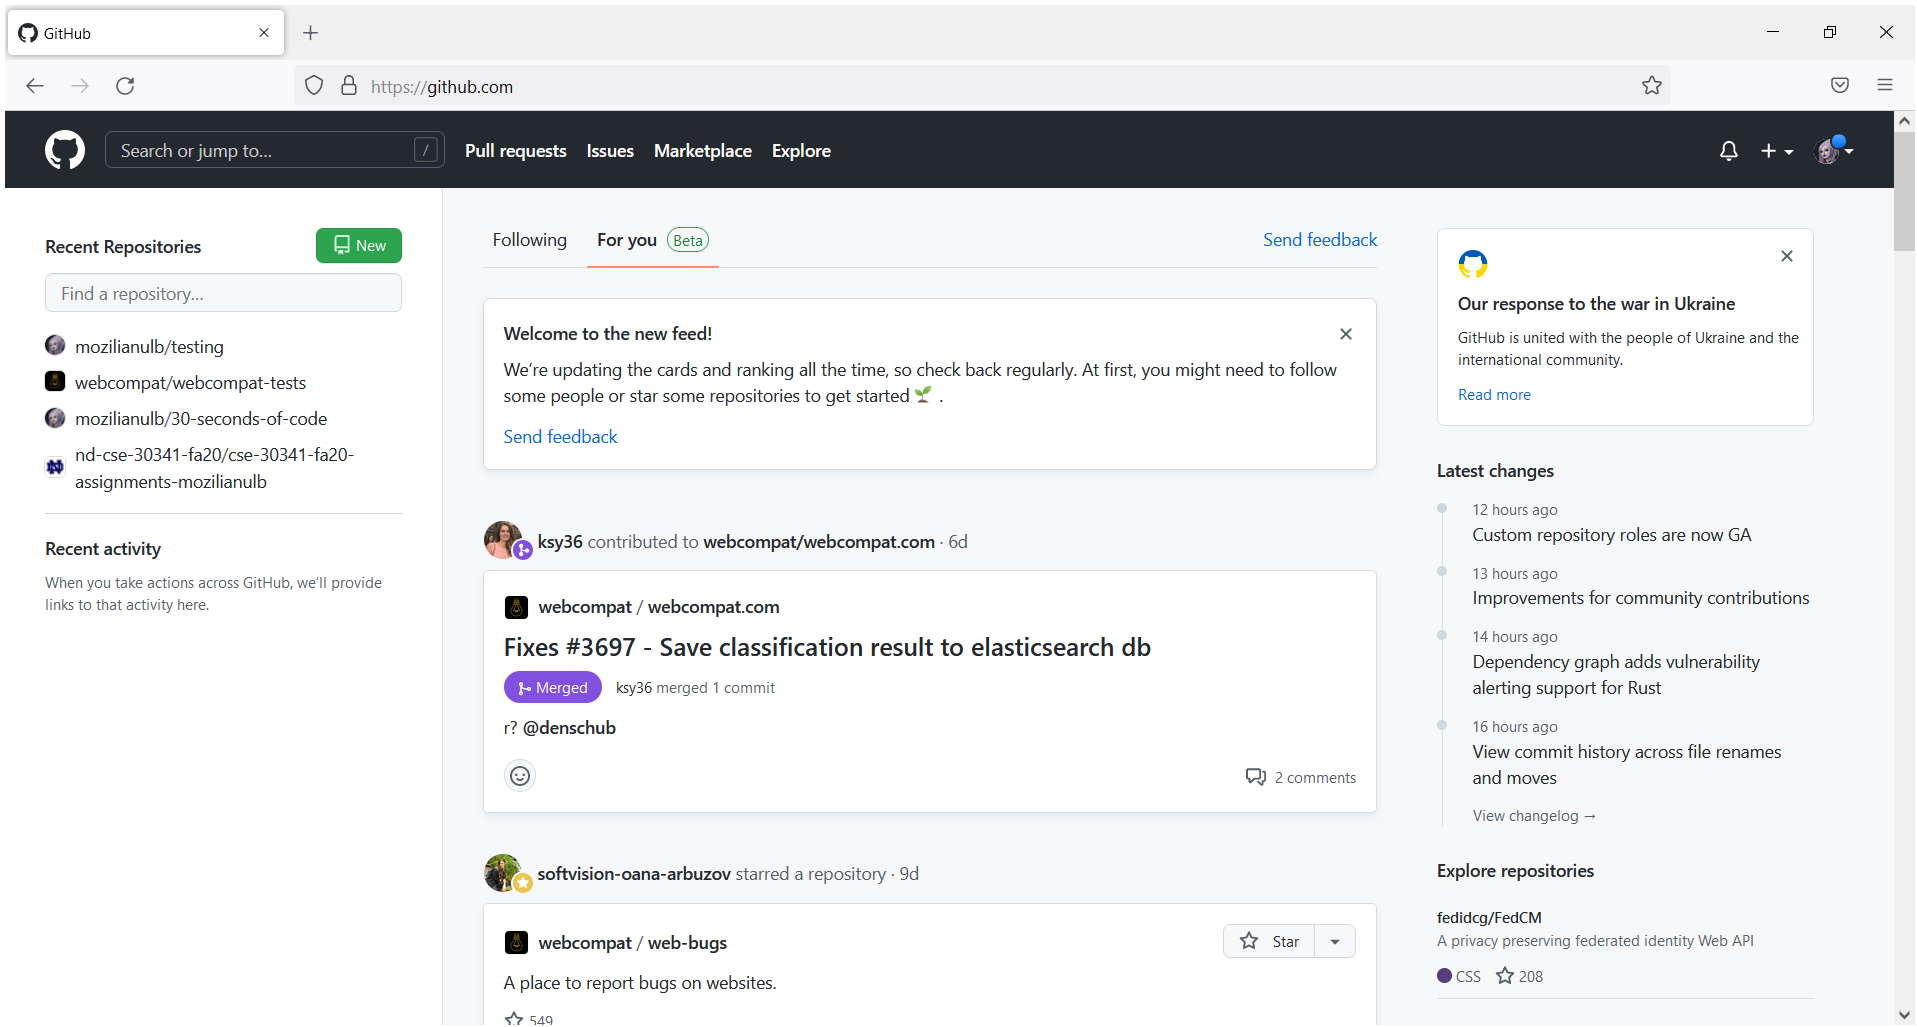The image size is (1917, 1027).
Task: Open Pull requests in the header
Action: pyautogui.click(x=516, y=151)
